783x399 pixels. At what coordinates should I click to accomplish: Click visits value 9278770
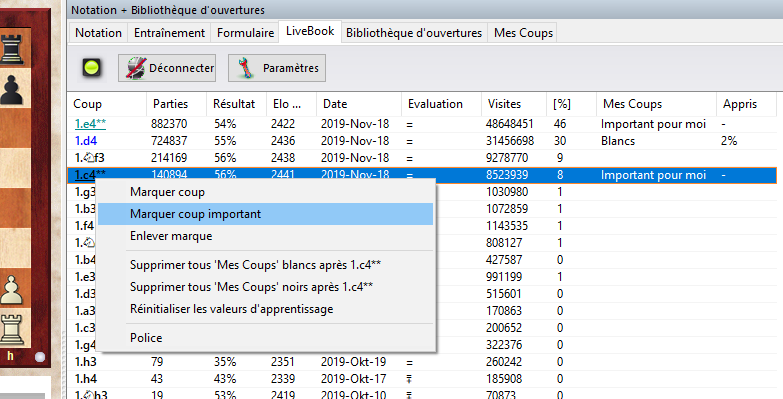coord(507,158)
